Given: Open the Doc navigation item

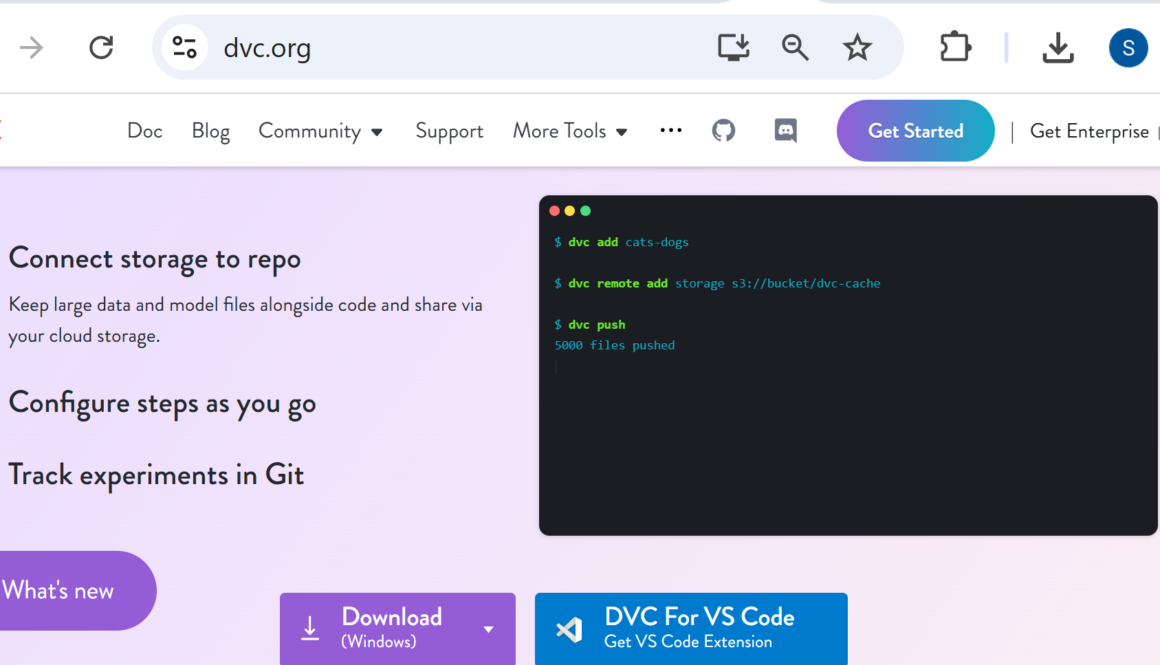Looking at the screenshot, I should [144, 131].
